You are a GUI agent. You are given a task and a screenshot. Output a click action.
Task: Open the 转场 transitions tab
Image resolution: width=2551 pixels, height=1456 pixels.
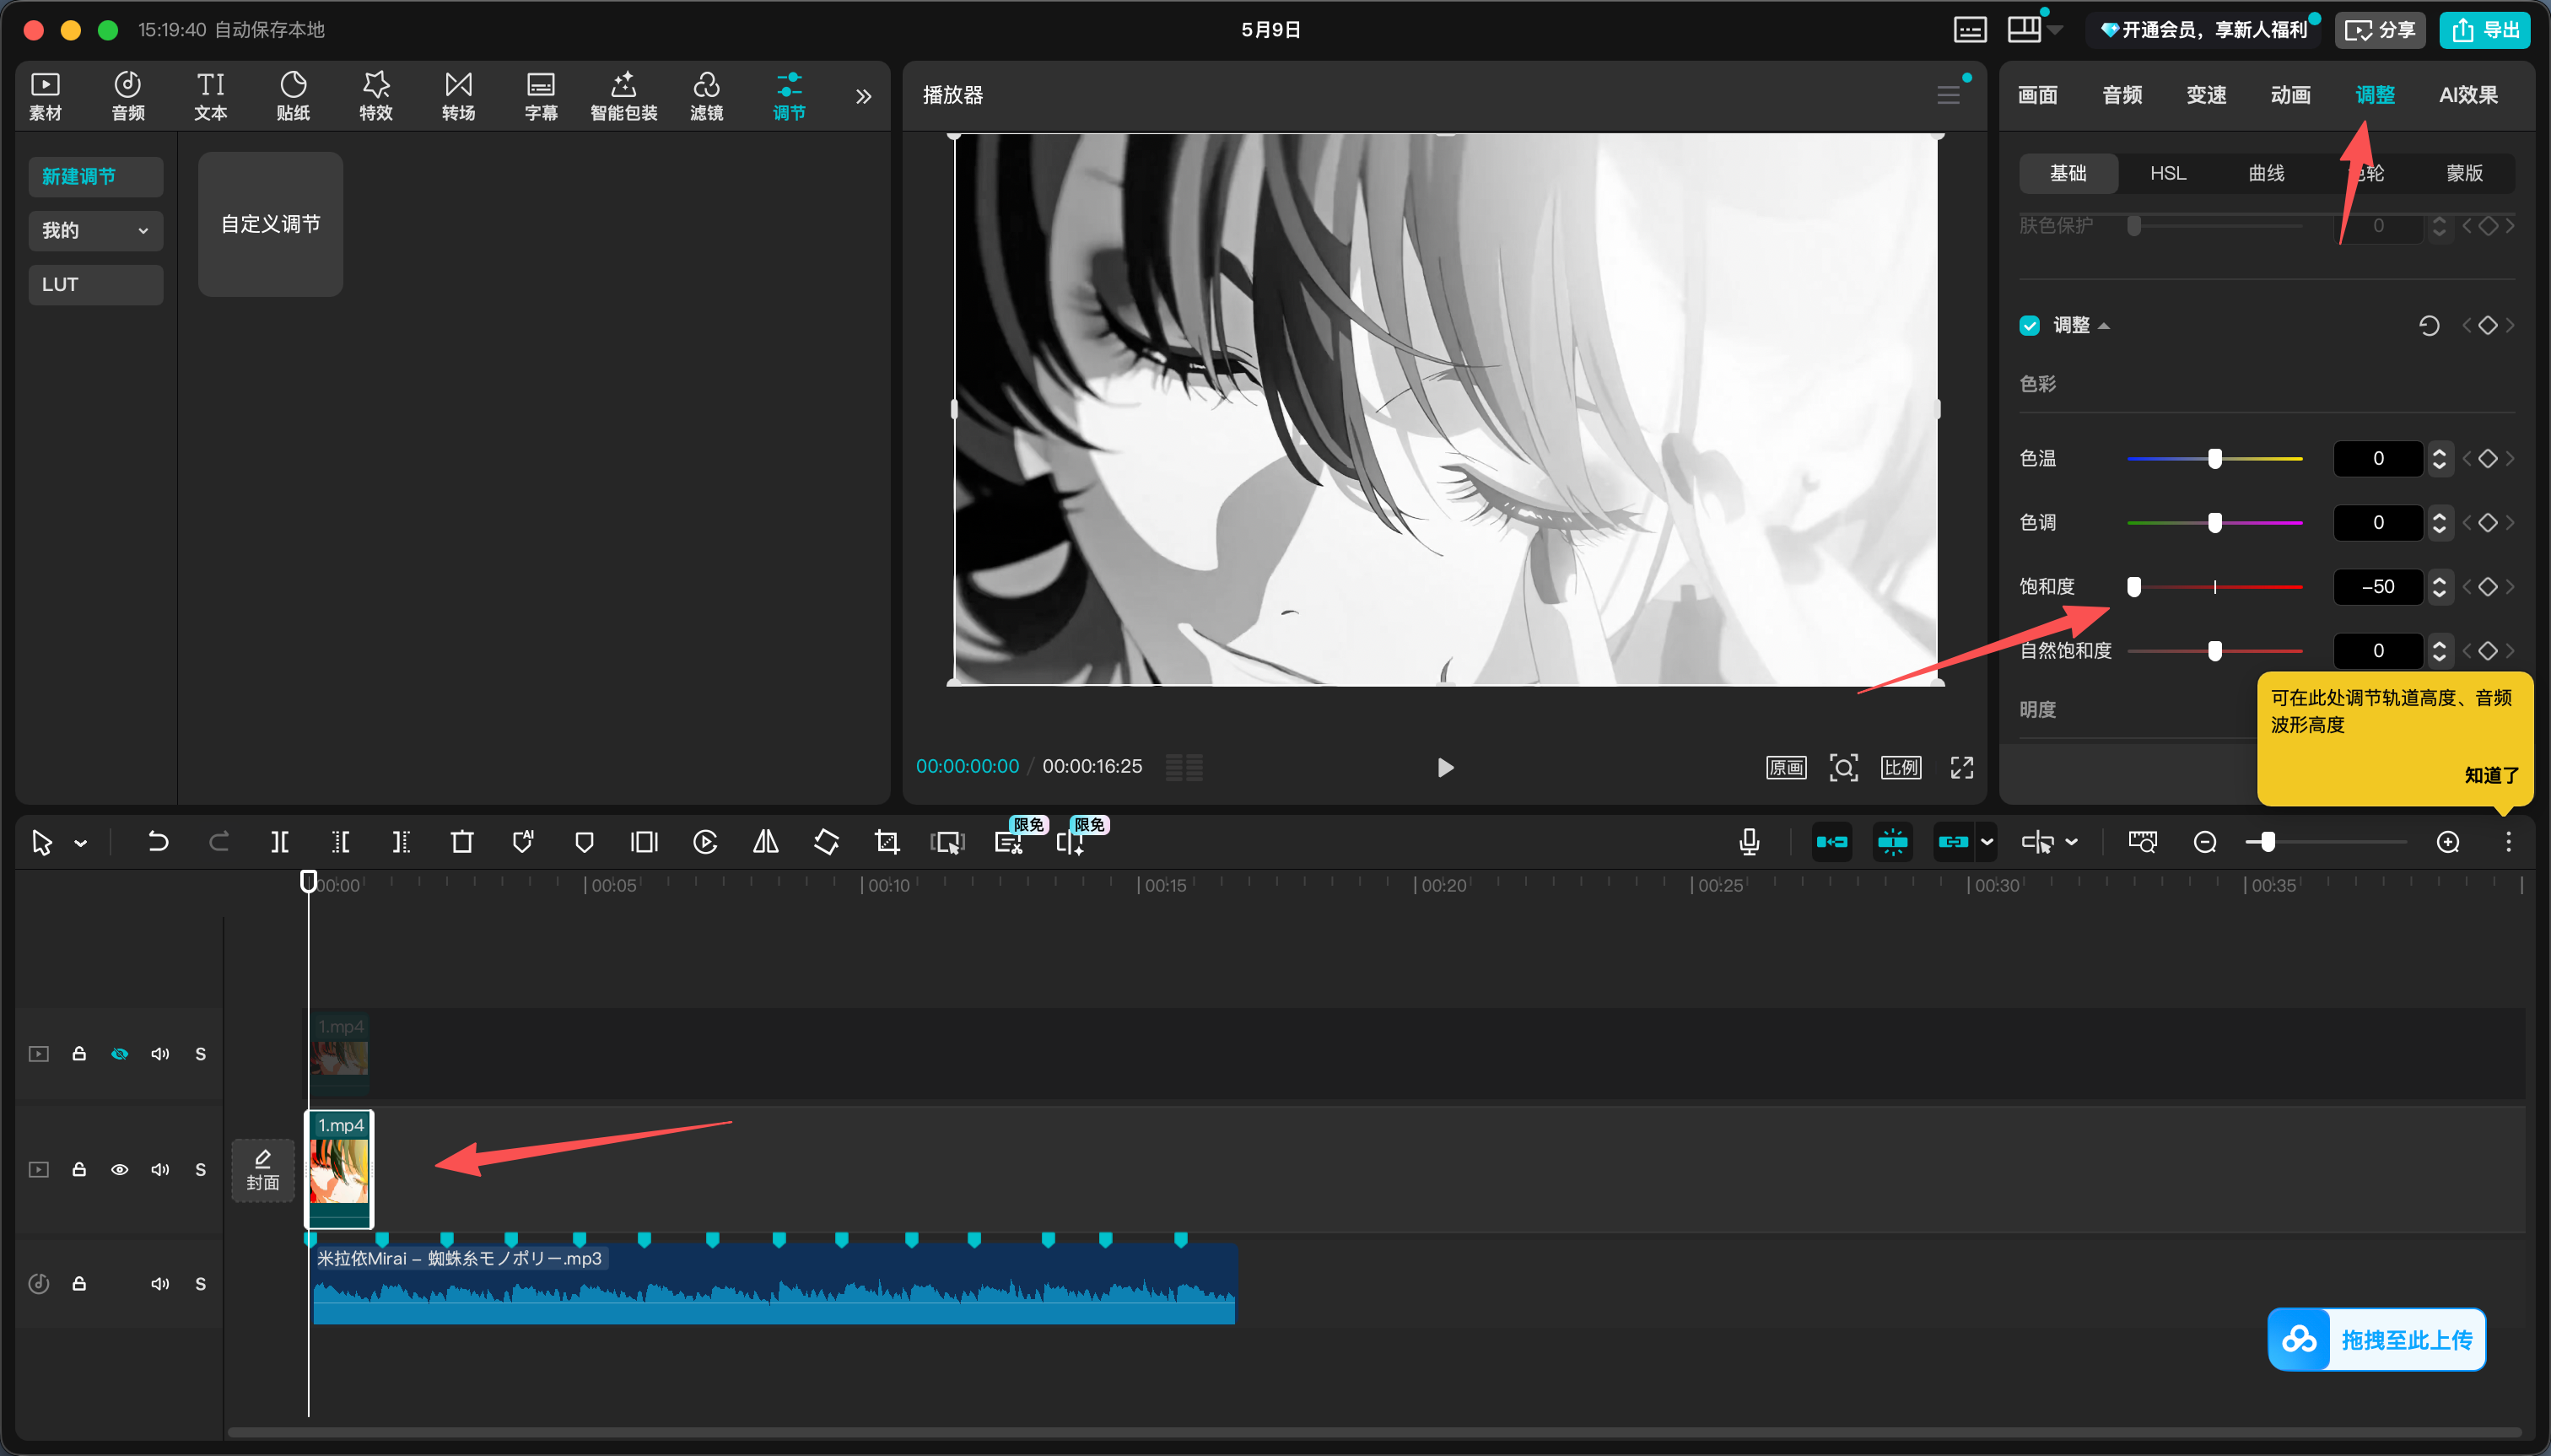(x=459, y=96)
